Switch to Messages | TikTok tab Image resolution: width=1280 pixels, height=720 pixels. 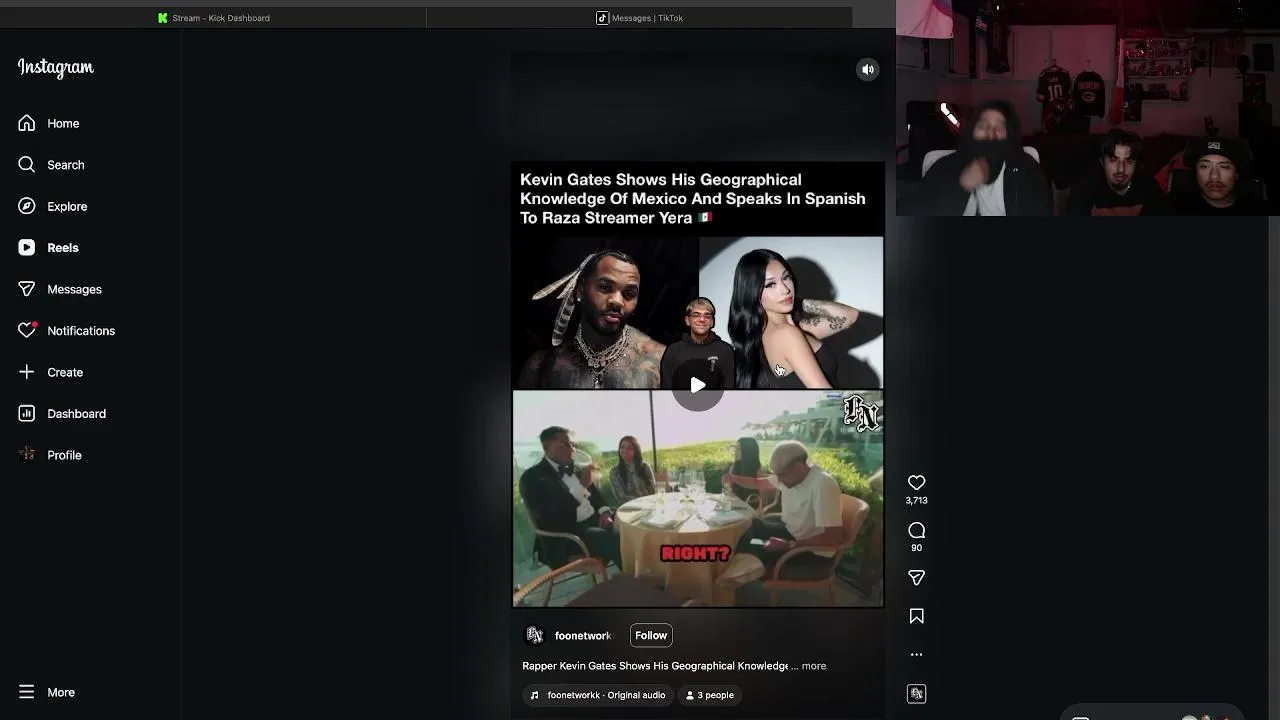640,18
